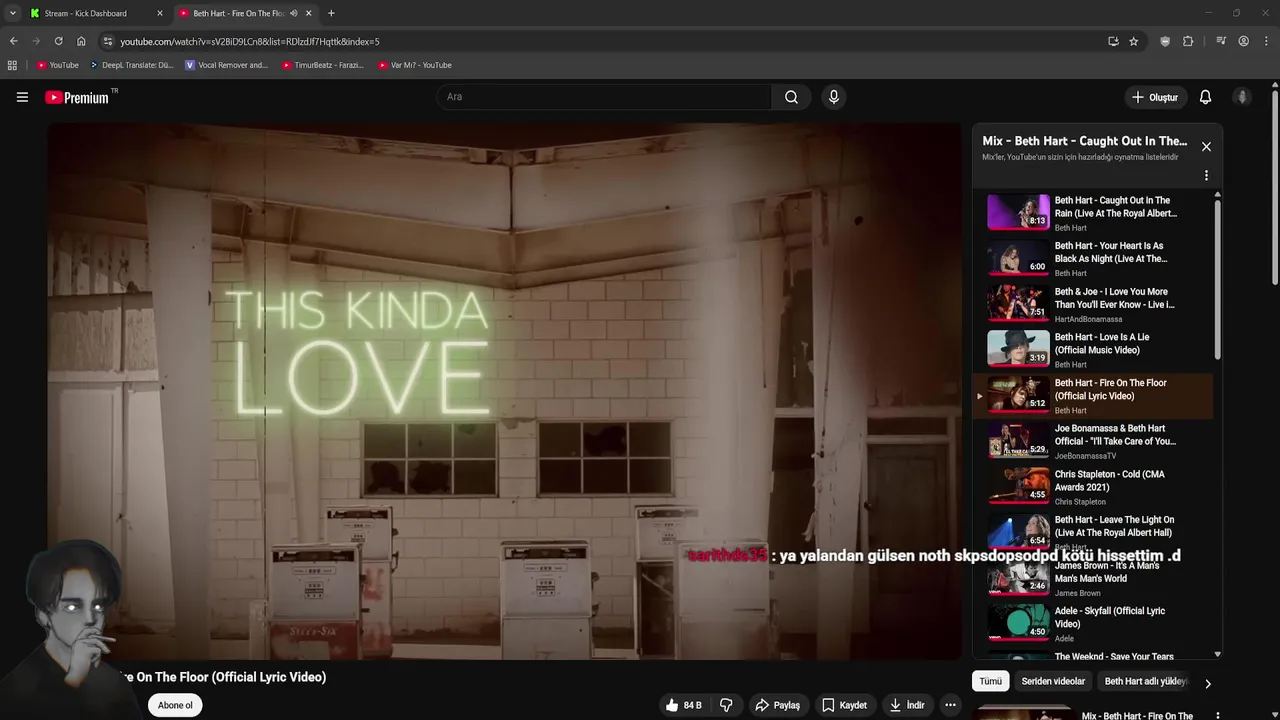
Task: Open media control icon in toolbar
Action: click(x=1221, y=41)
